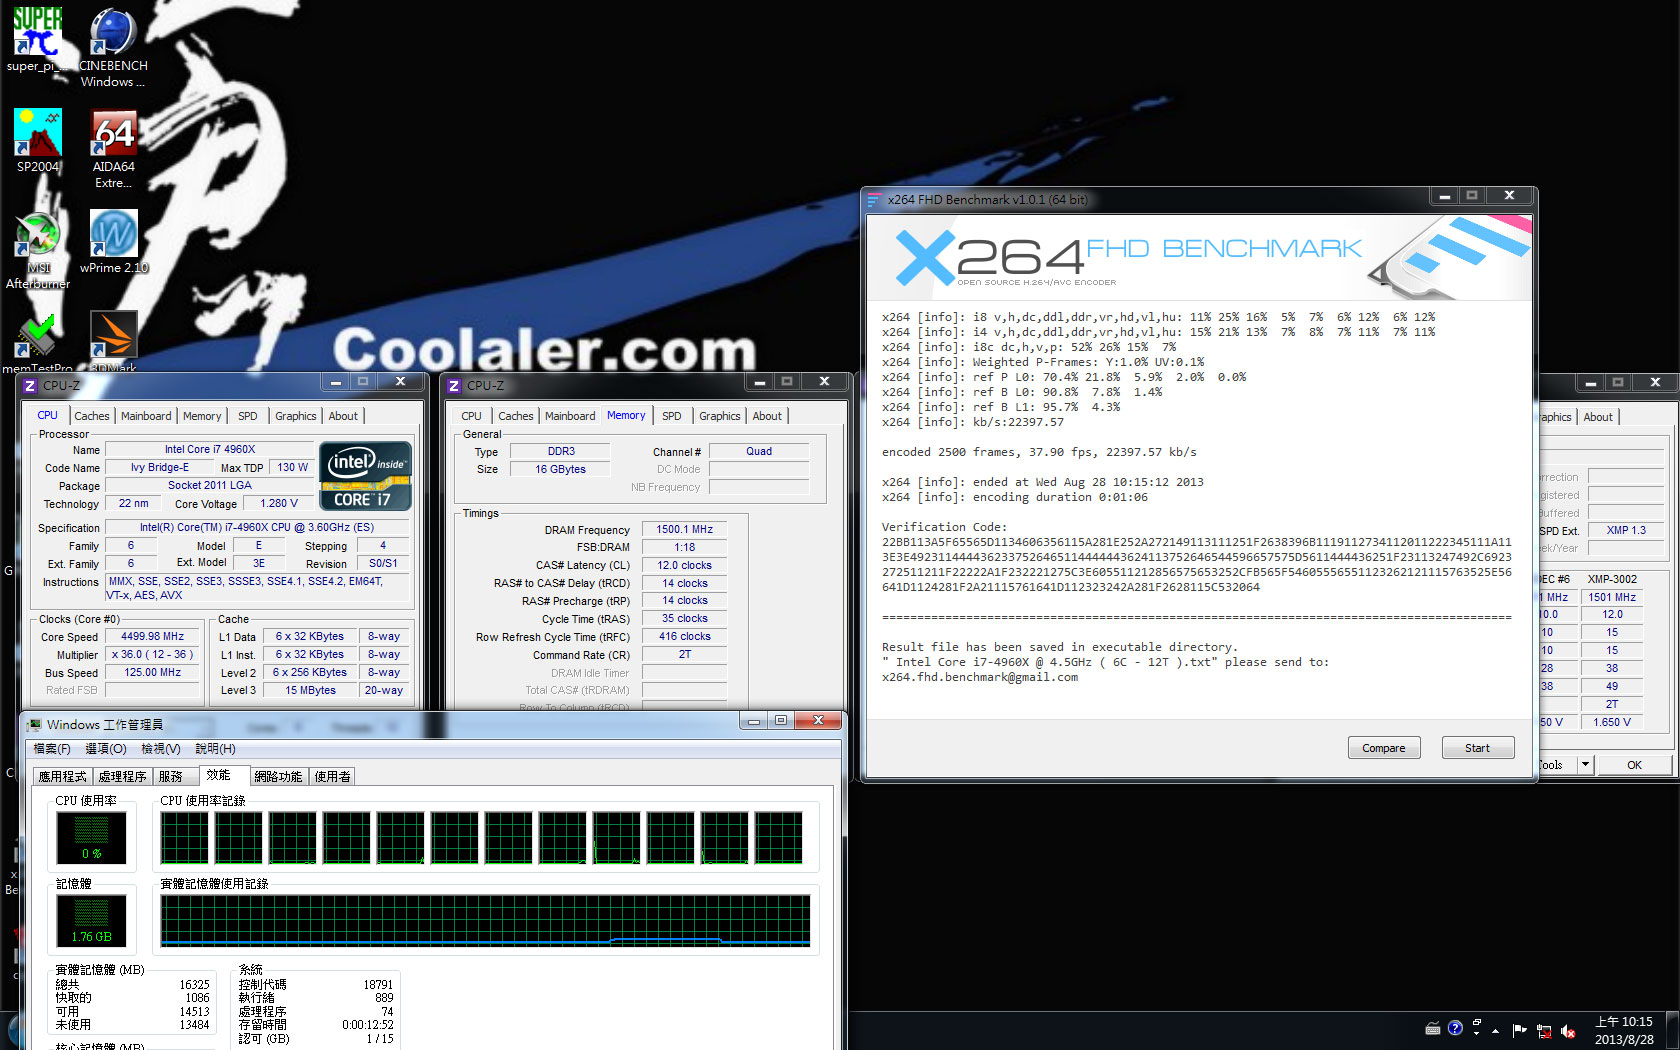1680x1050 pixels.
Task: Click the Core Voltage value 1.280 V
Action: (x=279, y=504)
